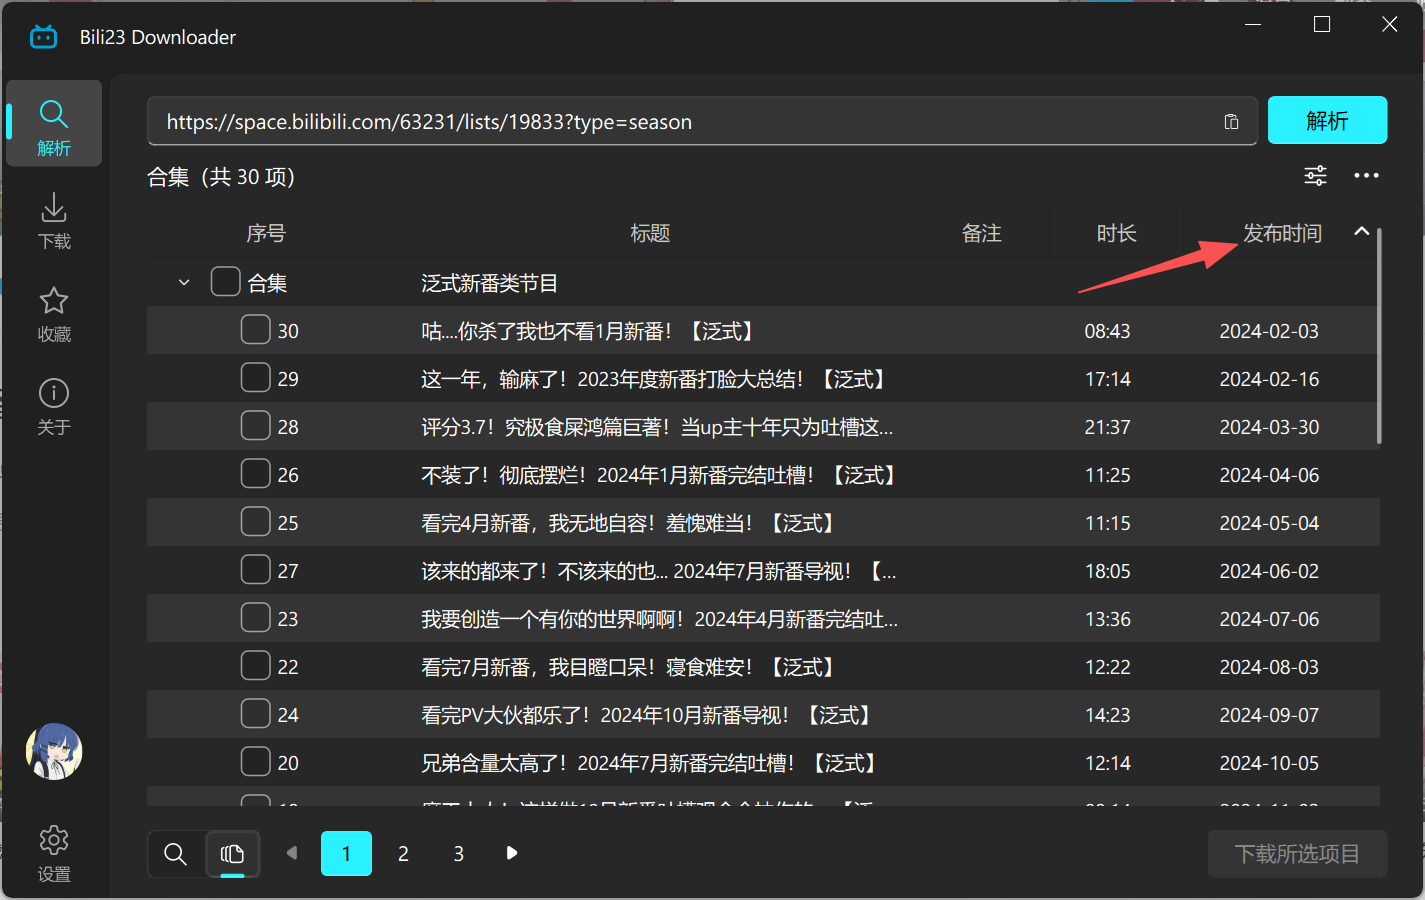
Task: Open page 3 of the list
Action: point(458,854)
